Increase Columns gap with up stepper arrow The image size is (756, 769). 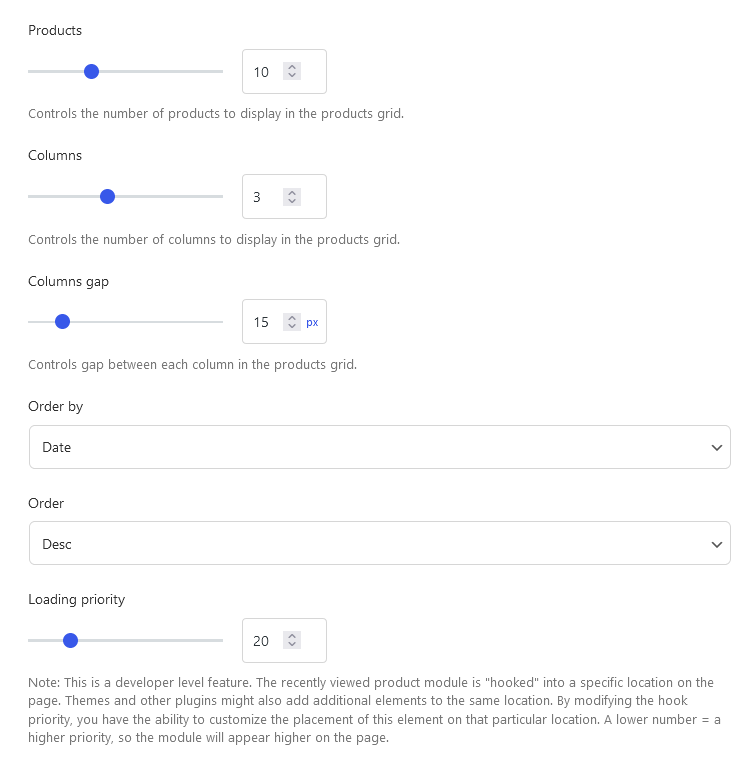(291, 317)
